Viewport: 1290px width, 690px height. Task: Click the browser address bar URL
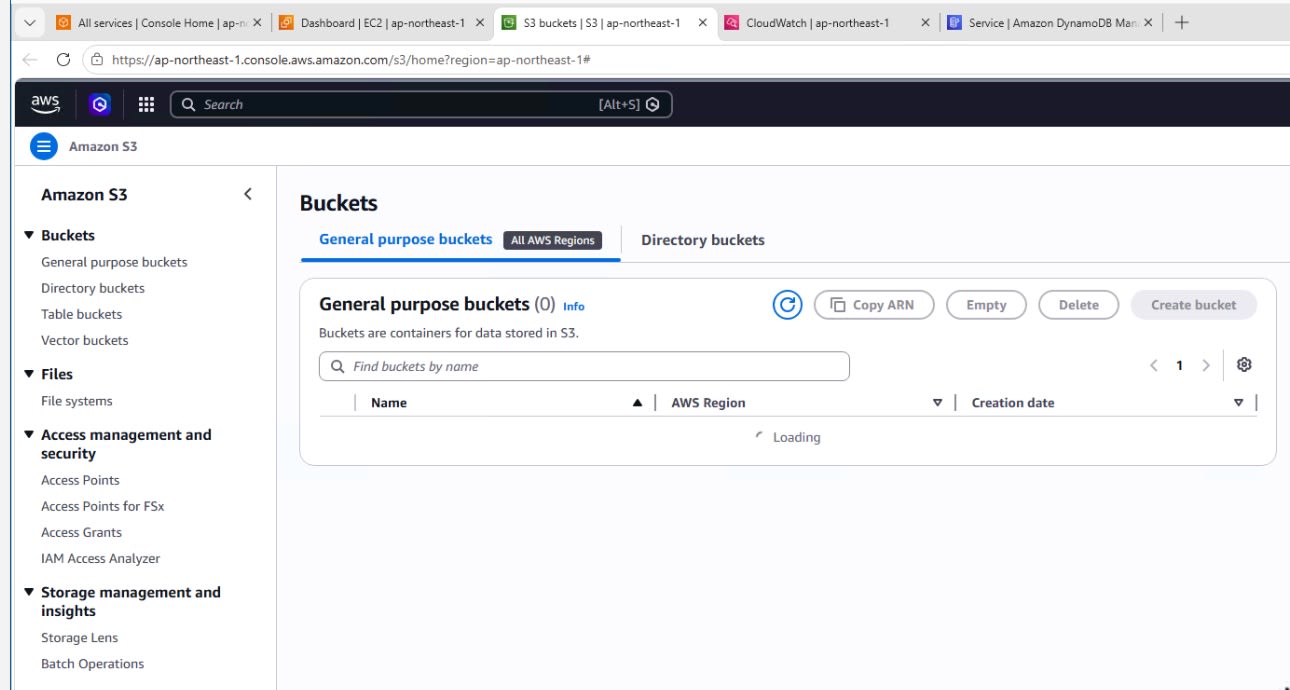[x=351, y=60]
